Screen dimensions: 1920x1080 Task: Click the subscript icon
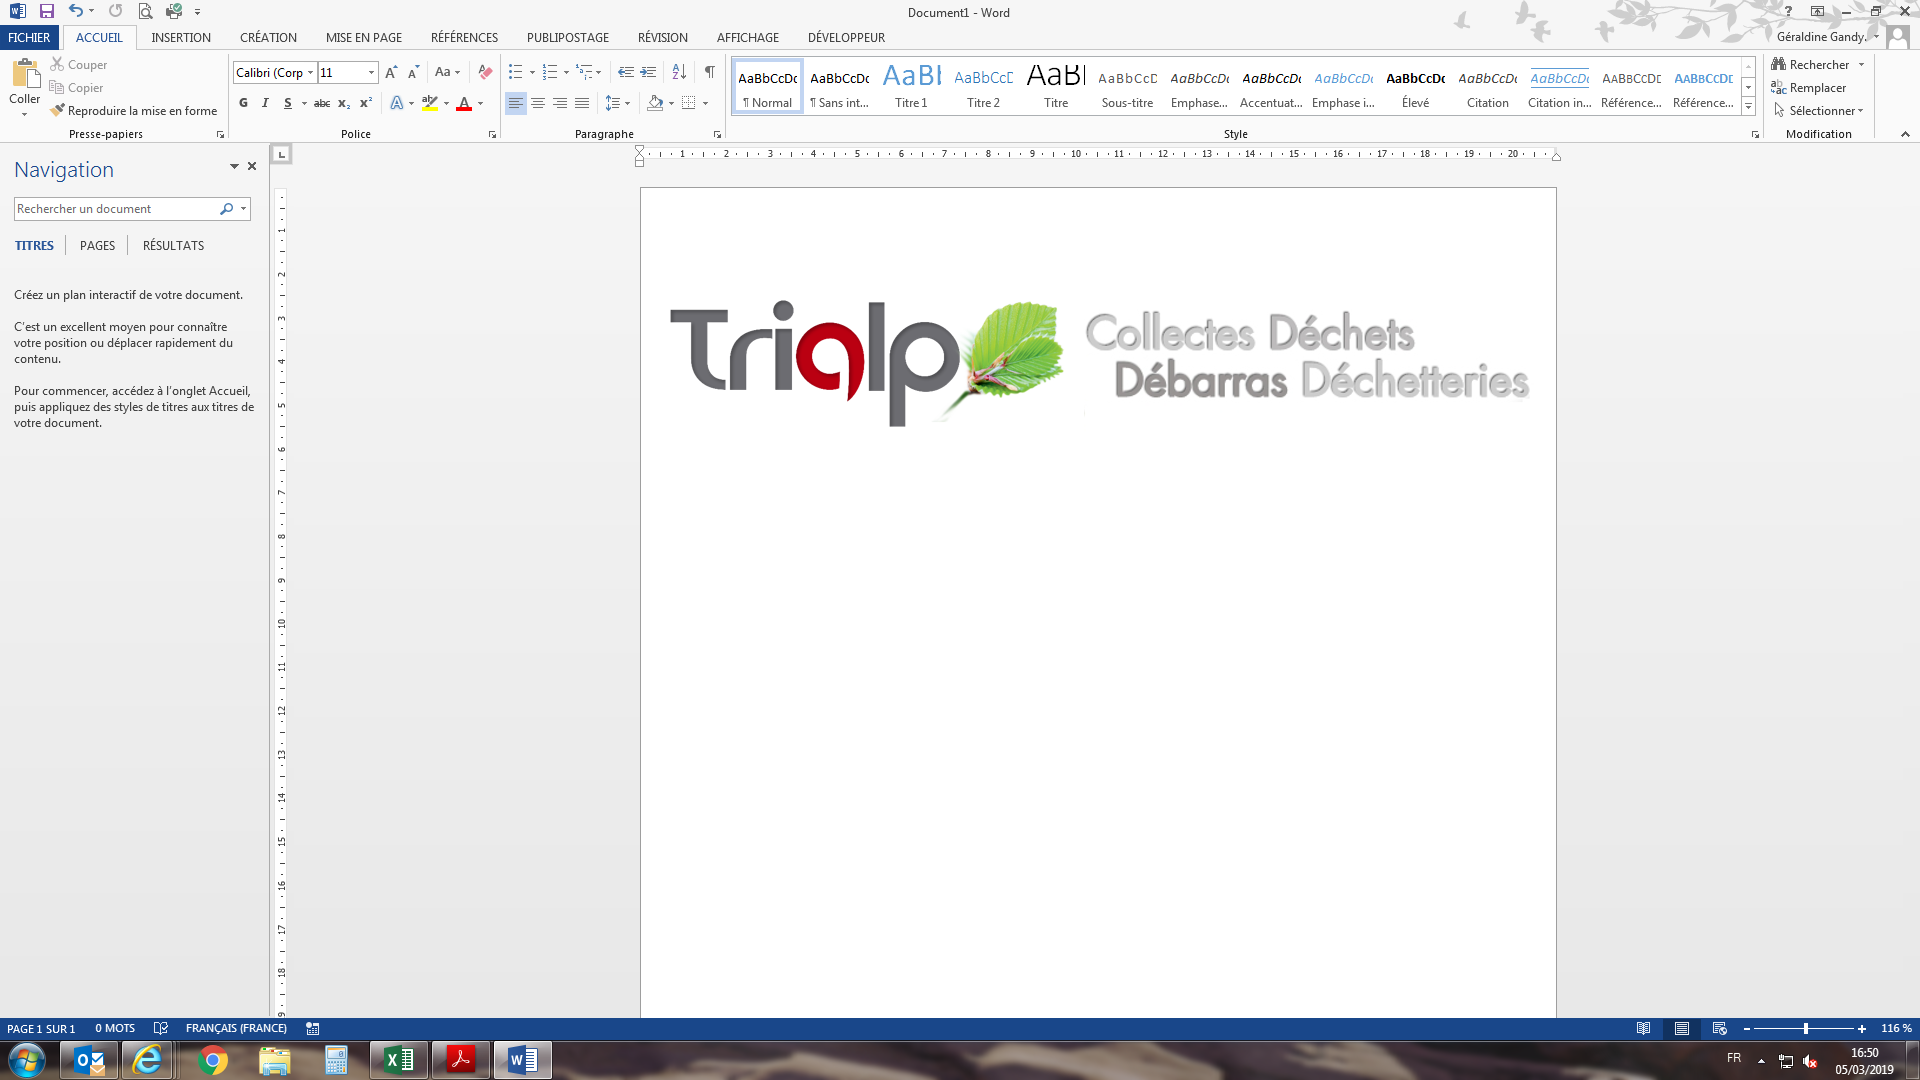coord(344,104)
